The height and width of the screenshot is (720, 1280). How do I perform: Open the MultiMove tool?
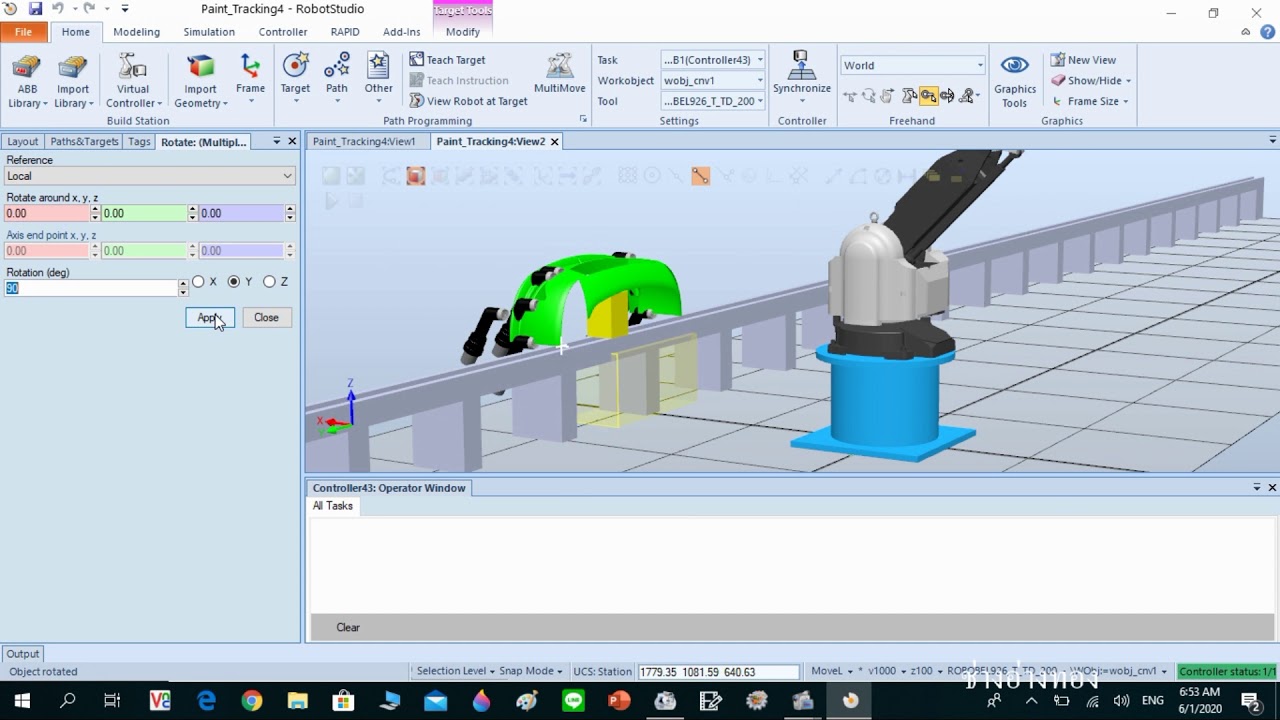pos(559,74)
